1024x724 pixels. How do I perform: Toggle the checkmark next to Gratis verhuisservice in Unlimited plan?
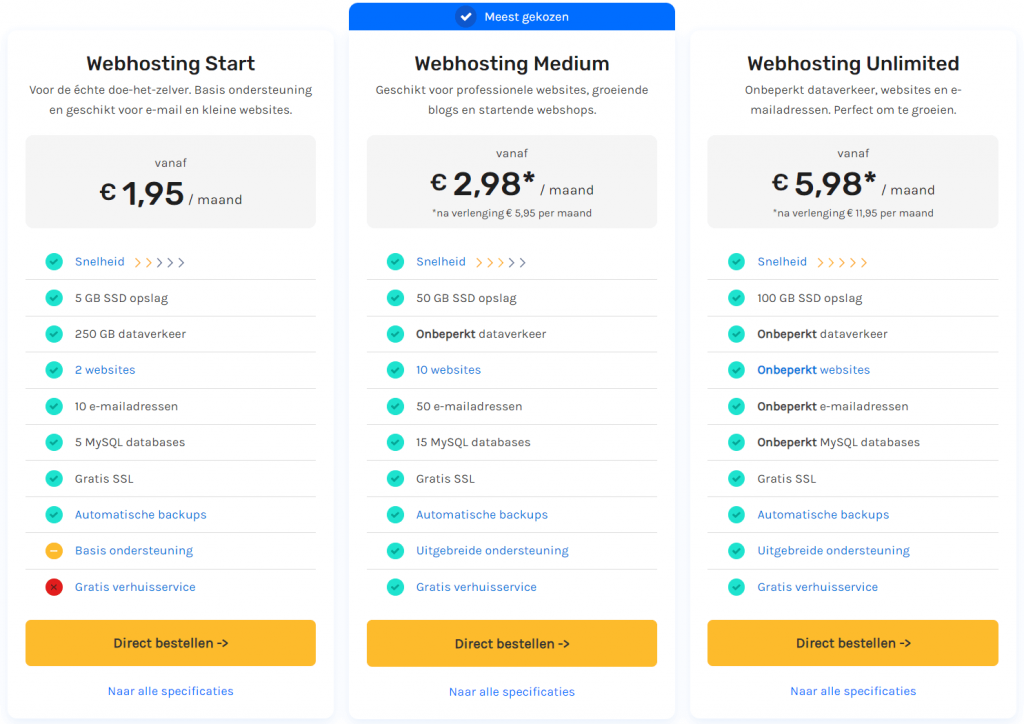736,587
